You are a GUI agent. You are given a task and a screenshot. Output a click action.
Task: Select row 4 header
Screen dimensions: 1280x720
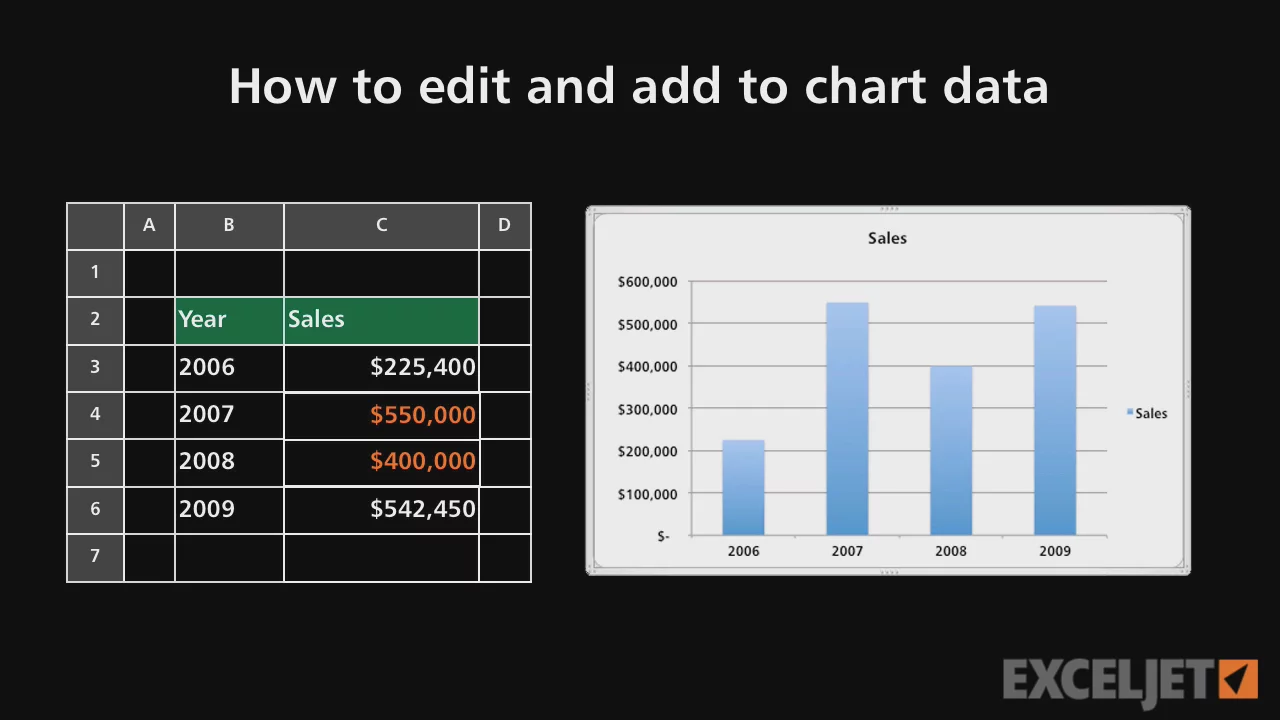pyautogui.click(x=95, y=414)
